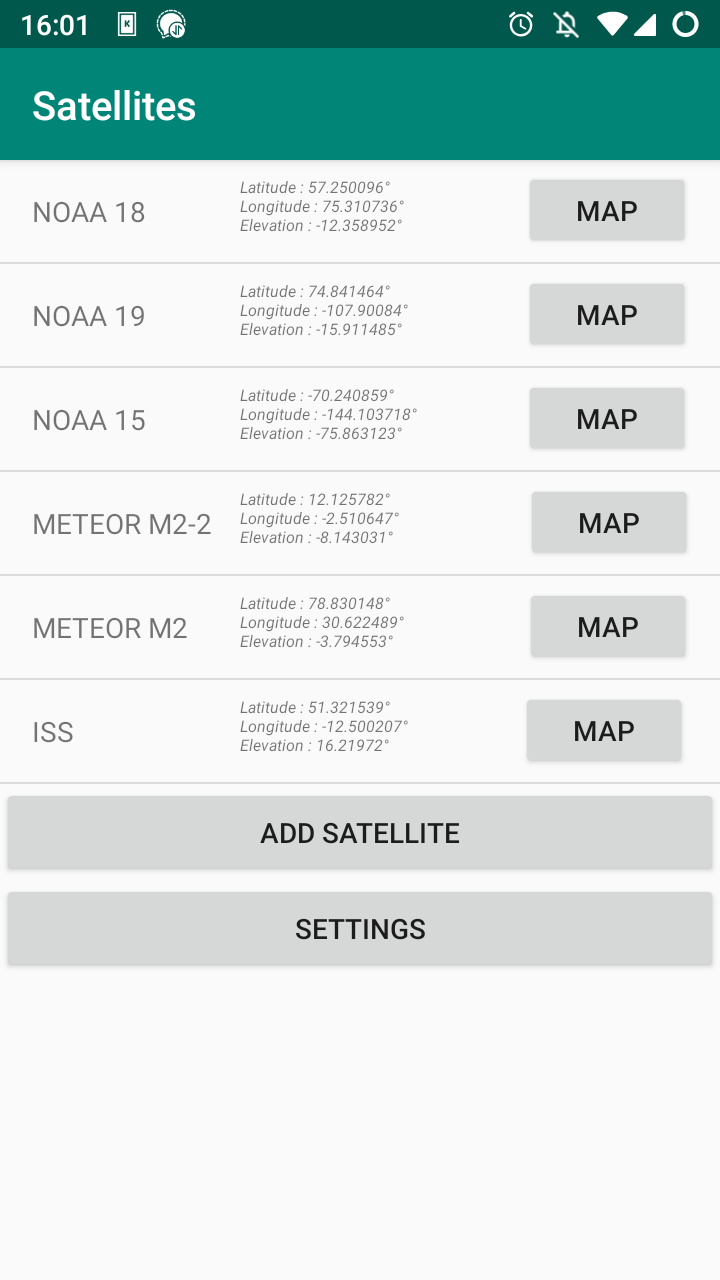Screen dimensions: 720x1280
Task: Tap the muted notifications bell icon
Action: [x=566, y=25]
